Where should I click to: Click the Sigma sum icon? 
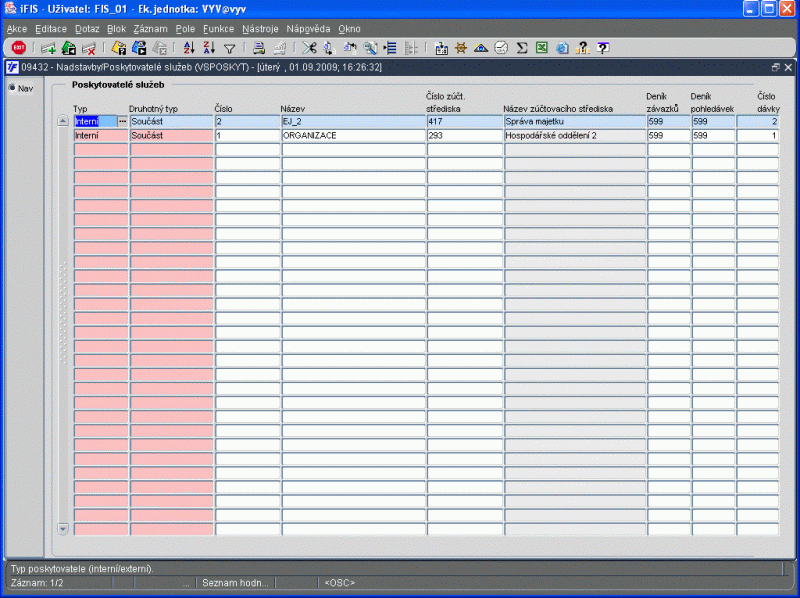(x=521, y=48)
